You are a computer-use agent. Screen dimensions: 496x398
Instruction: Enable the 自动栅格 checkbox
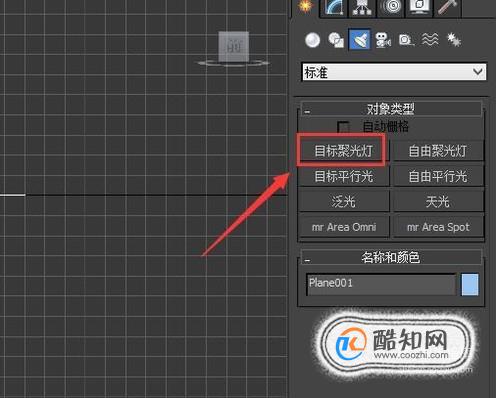coord(343,127)
